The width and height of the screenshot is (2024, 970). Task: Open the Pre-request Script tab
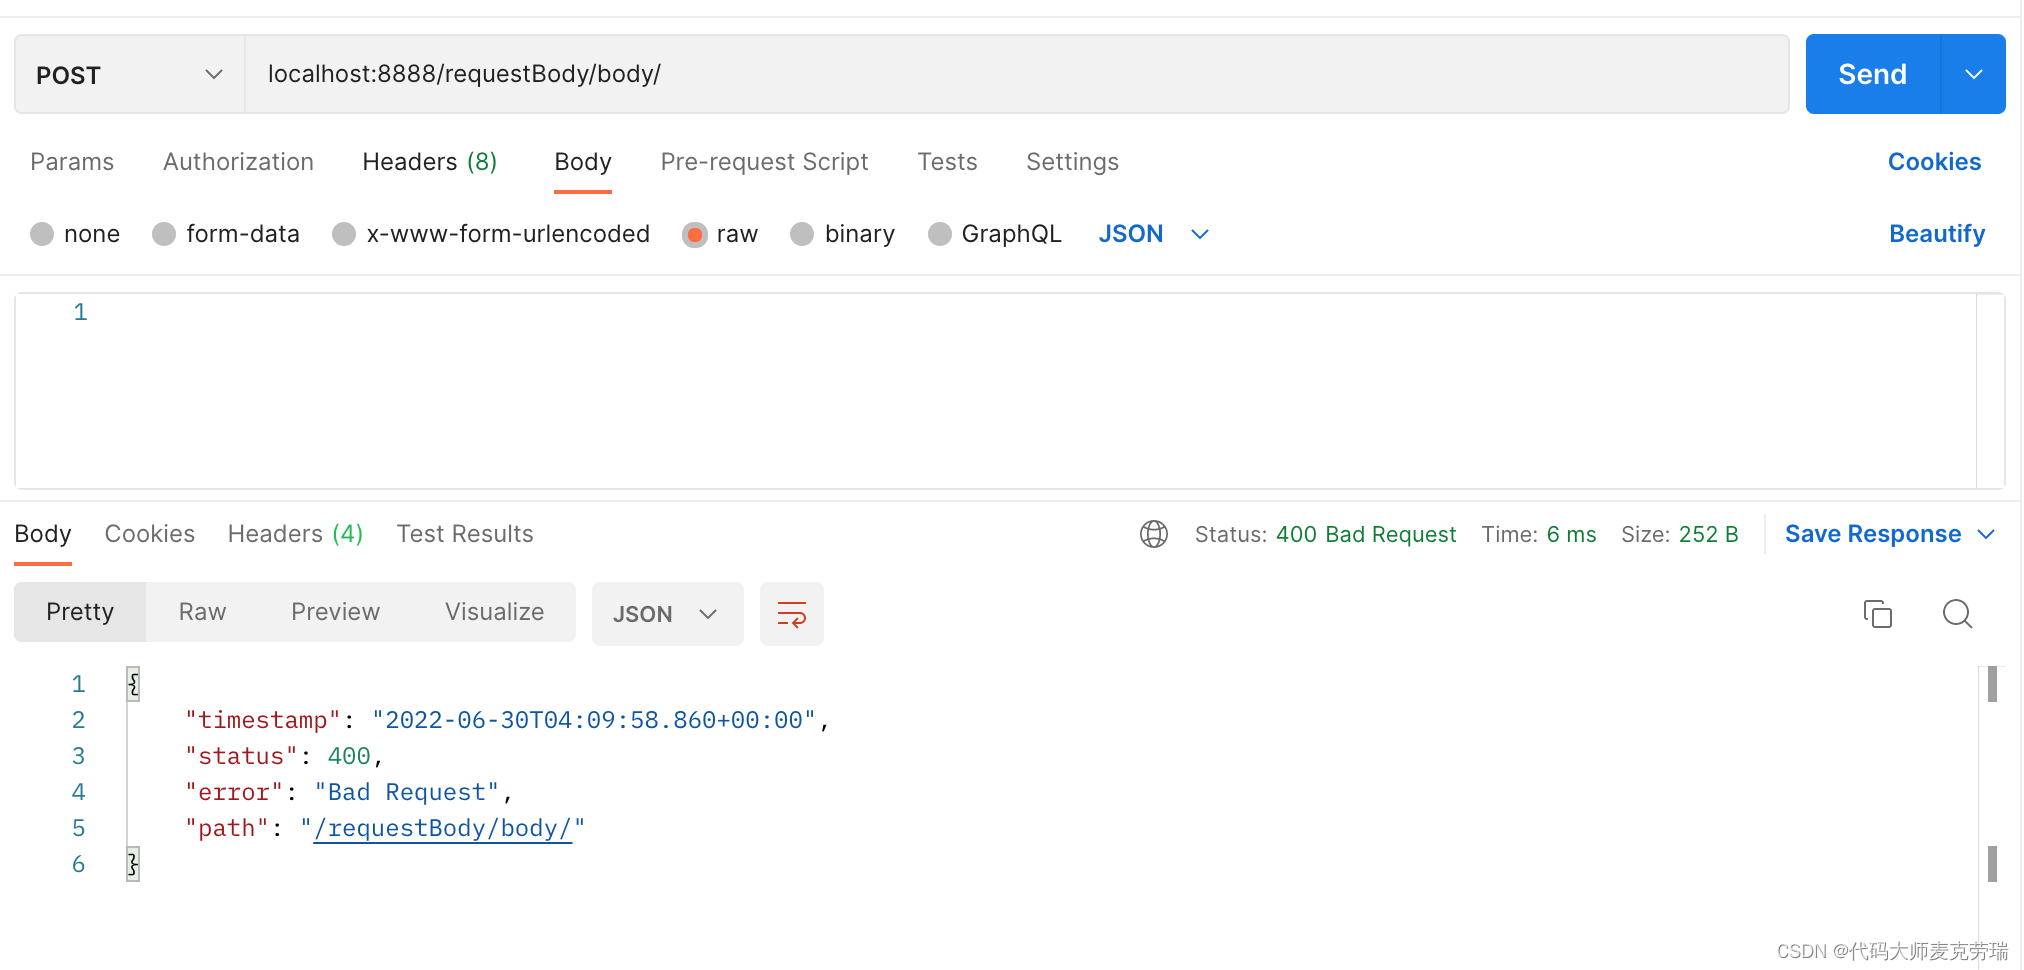coord(764,162)
